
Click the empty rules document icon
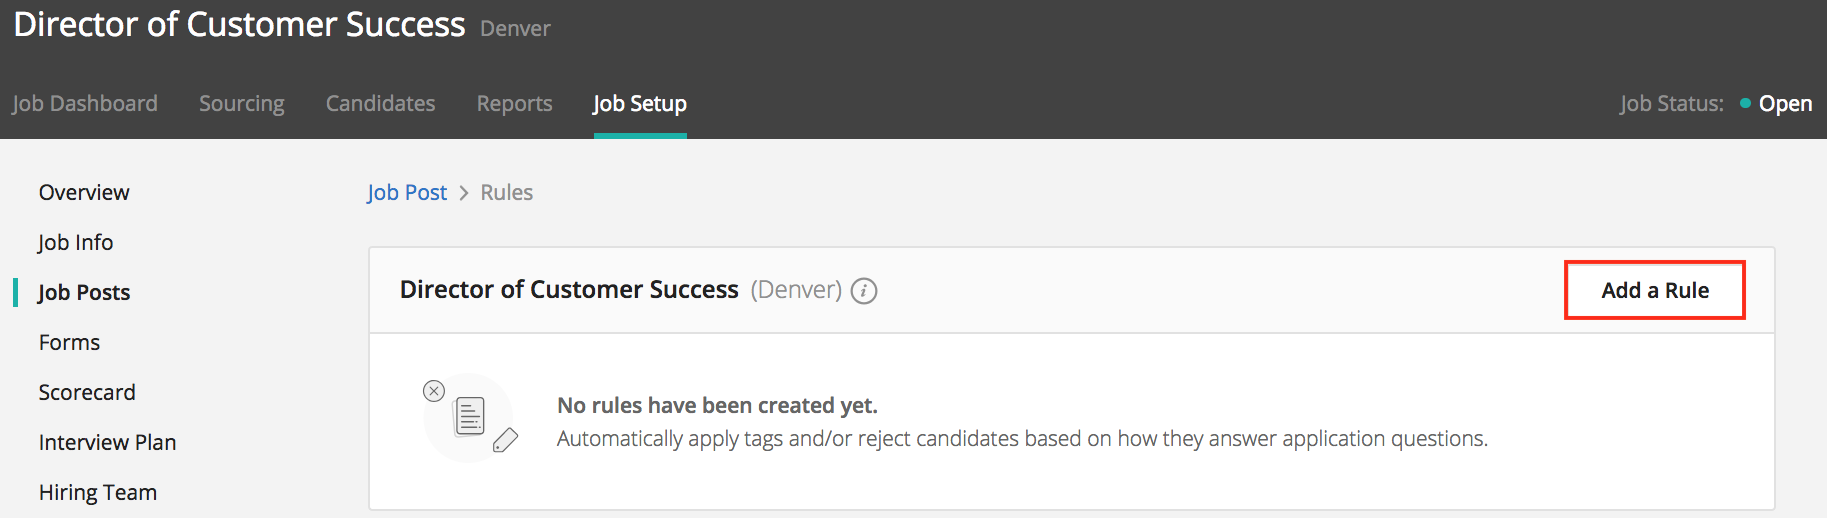coord(469,417)
